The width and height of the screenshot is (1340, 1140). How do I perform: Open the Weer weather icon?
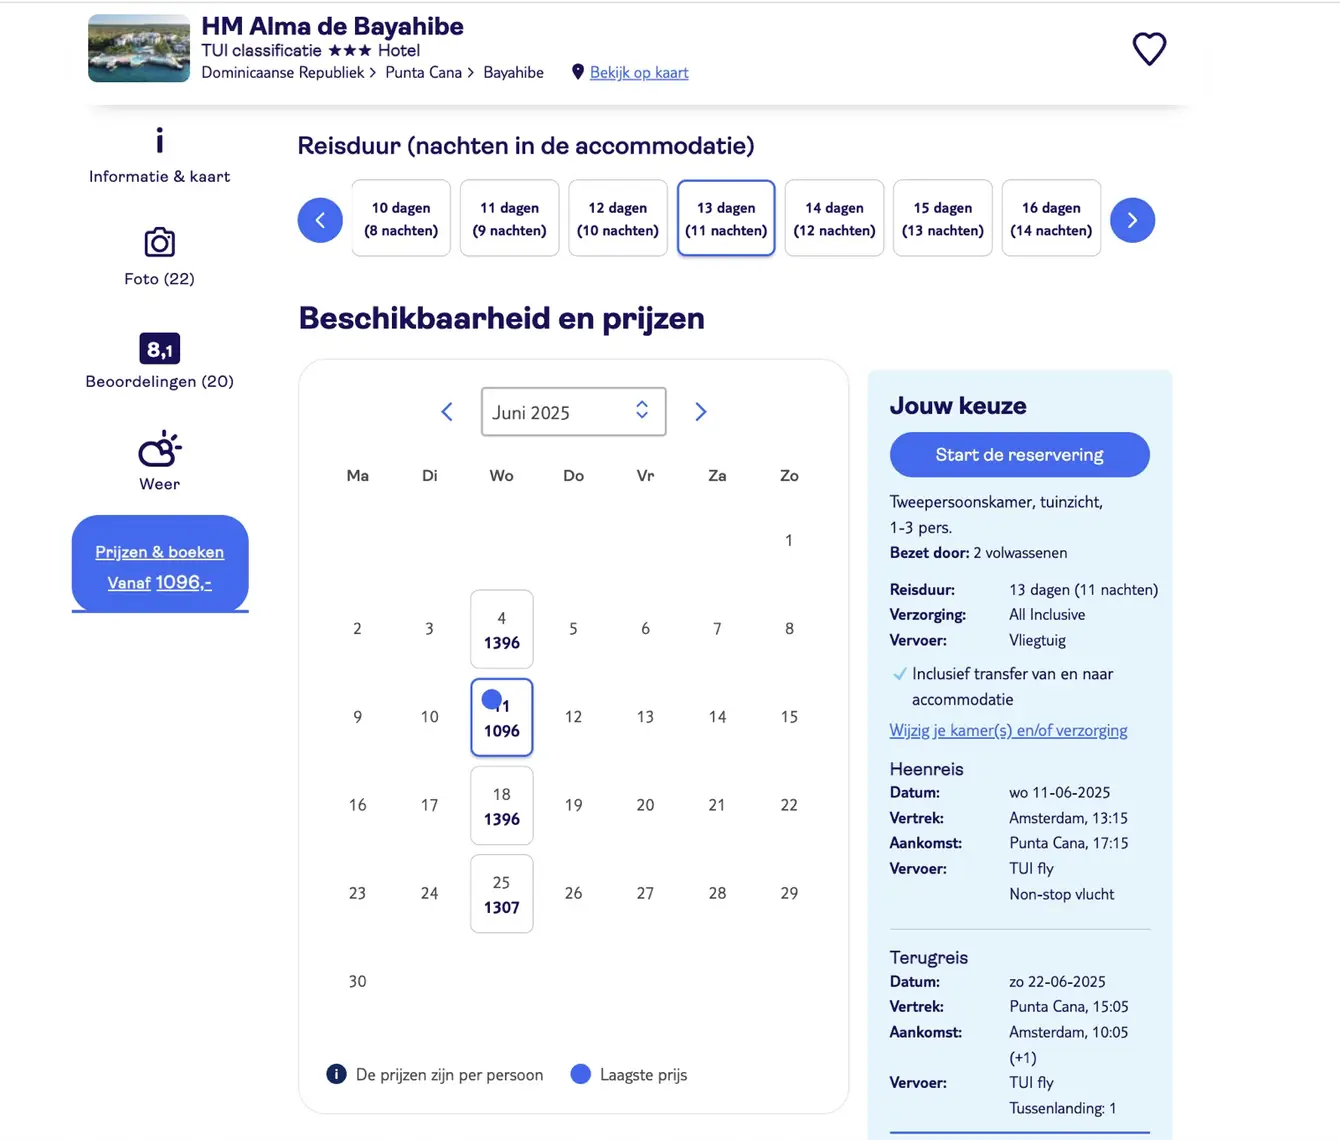[x=159, y=450]
